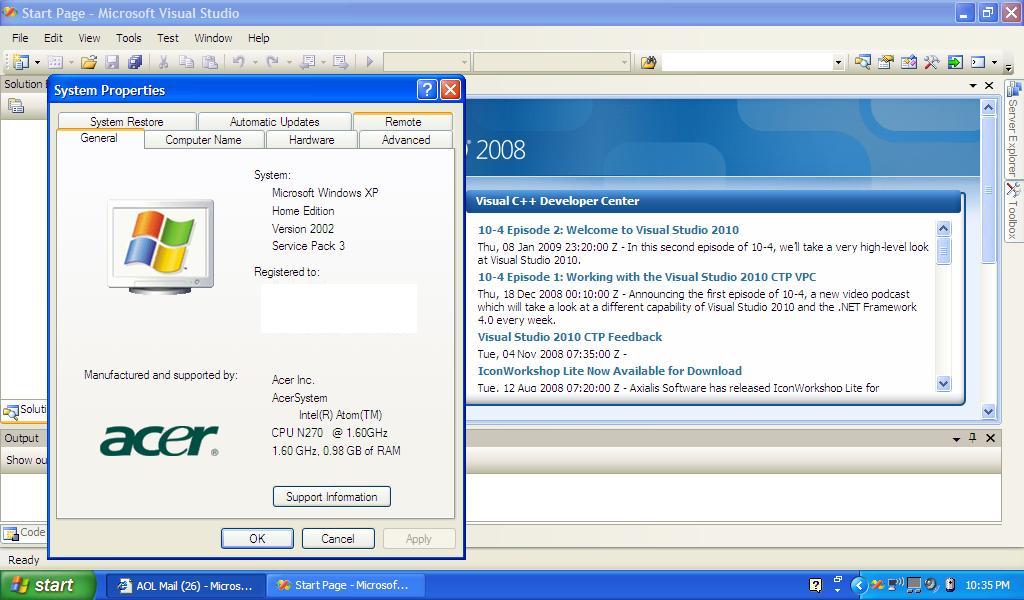Open the Output panel window position dropdown
The width and height of the screenshot is (1024, 600).
click(x=956, y=439)
